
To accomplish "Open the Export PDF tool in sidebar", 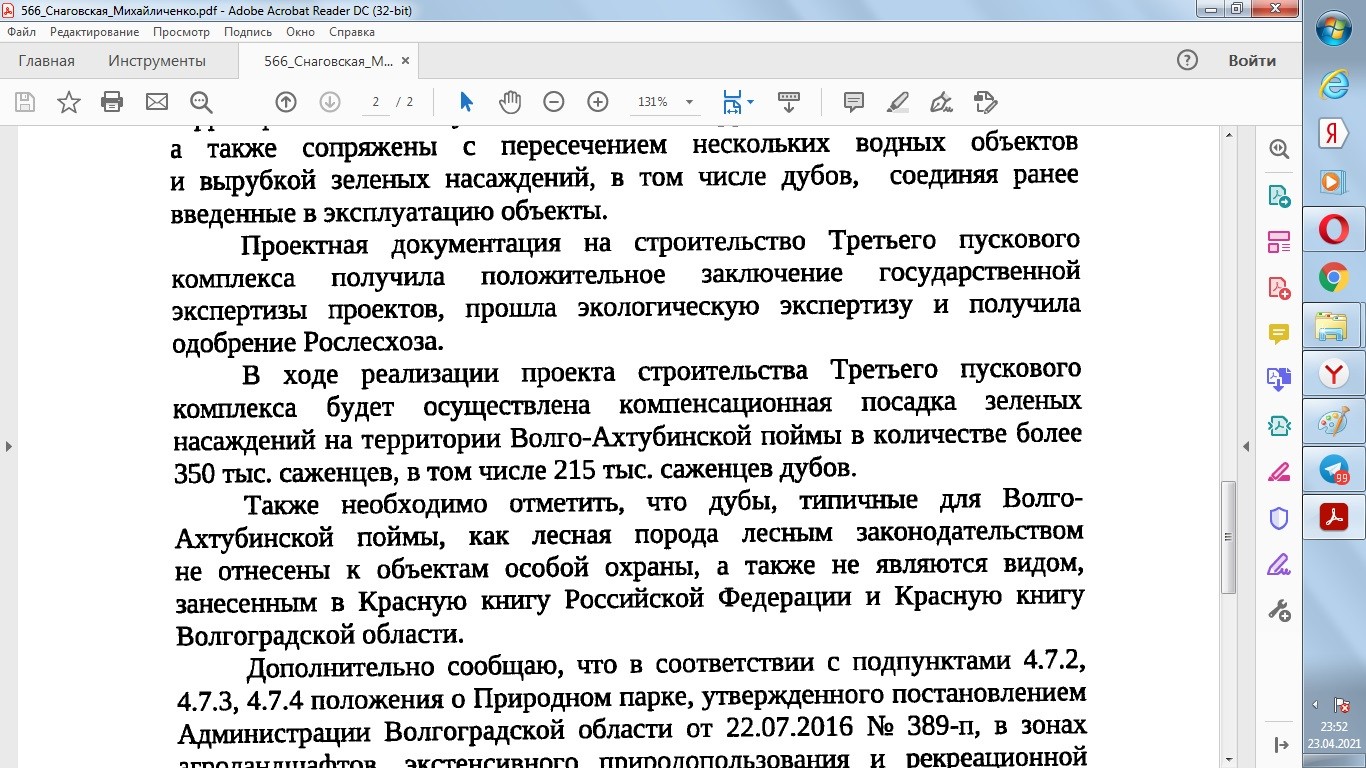I will (x=1279, y=195).
